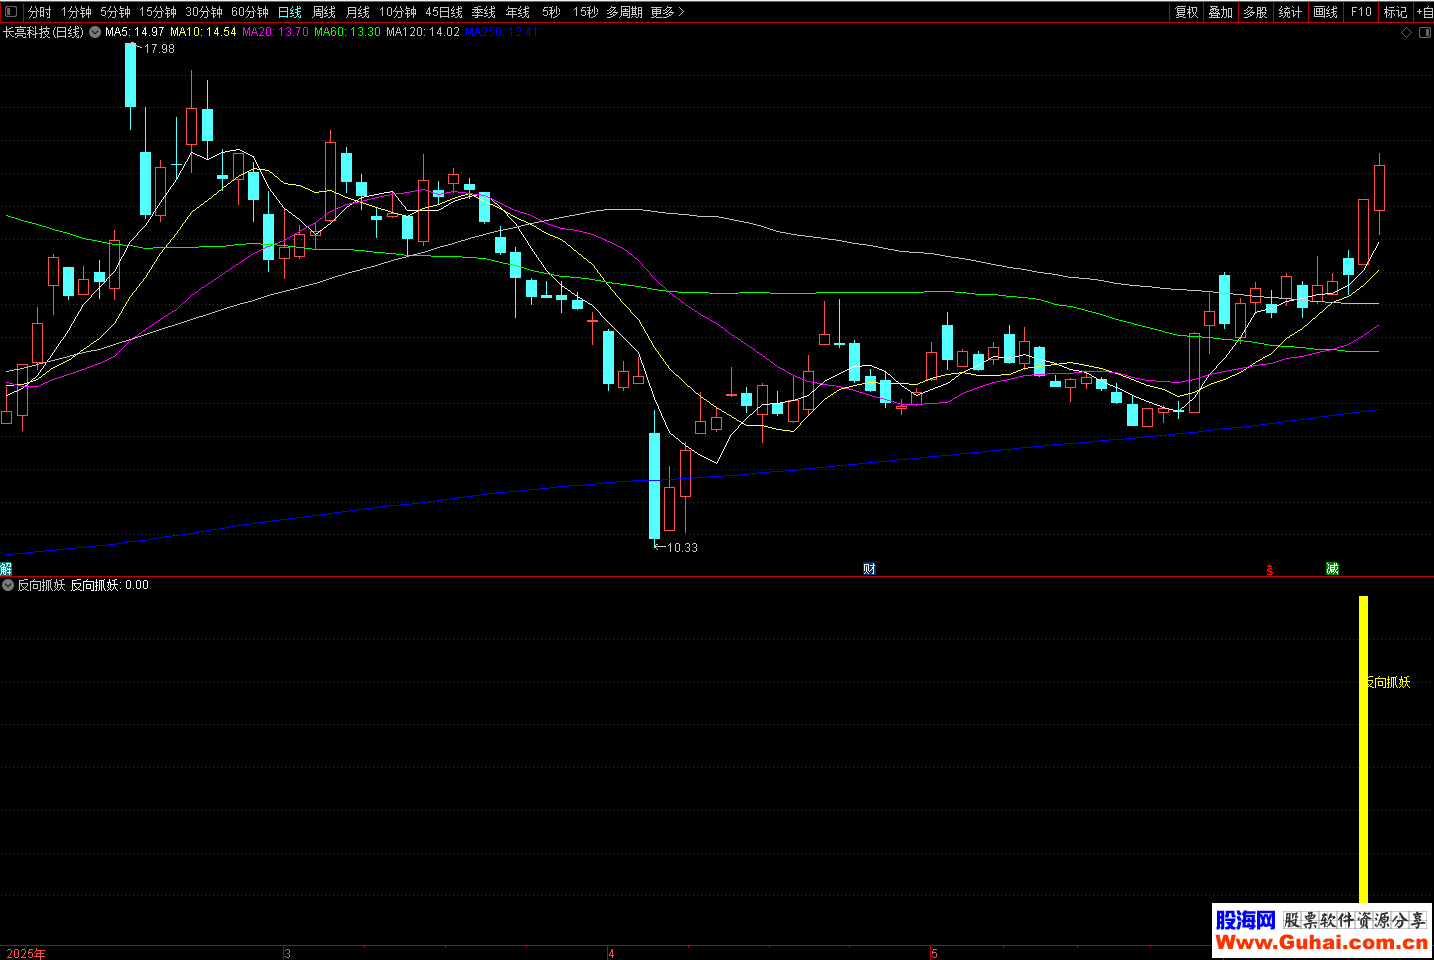Click the 叠加 overlay button
Screen dimensions: 1434x960
point(1221,12)
